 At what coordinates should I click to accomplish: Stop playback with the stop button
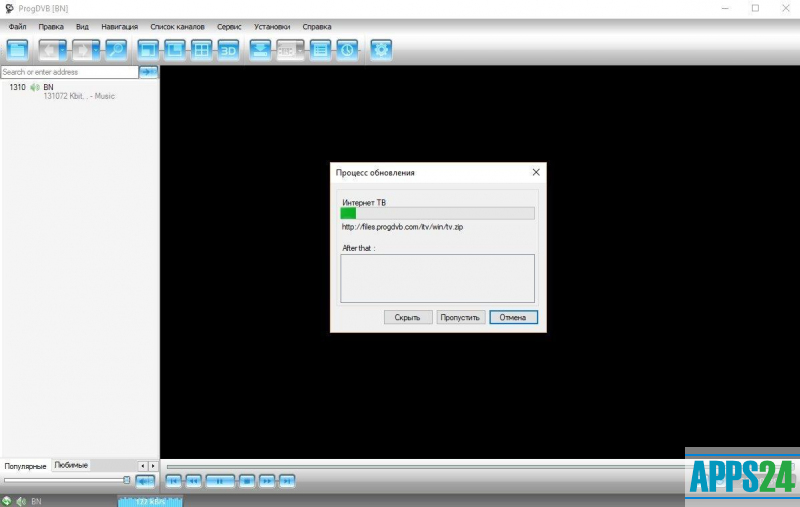click(247, 481)
